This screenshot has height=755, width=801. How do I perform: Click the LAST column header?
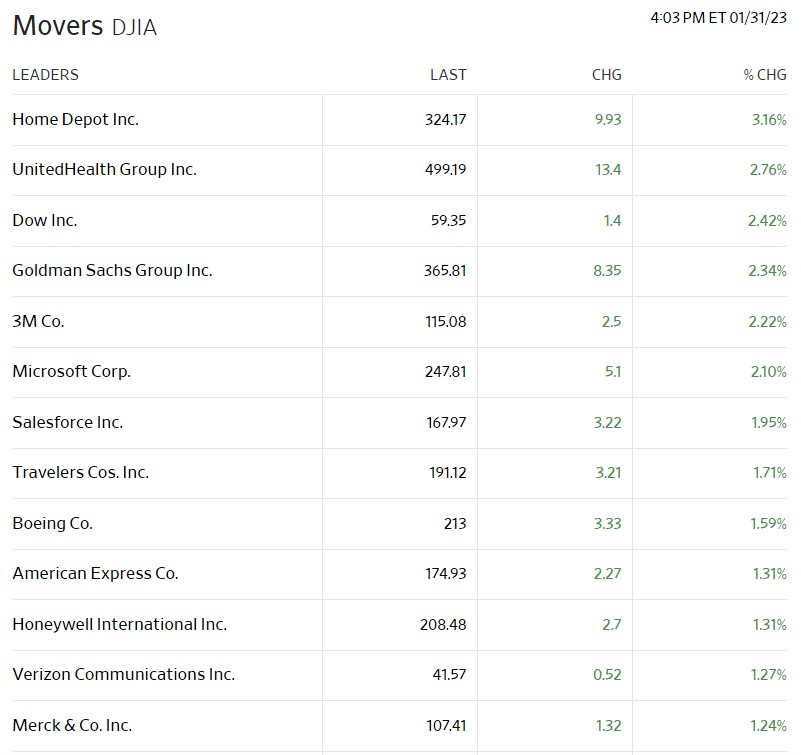coord(448,75)
